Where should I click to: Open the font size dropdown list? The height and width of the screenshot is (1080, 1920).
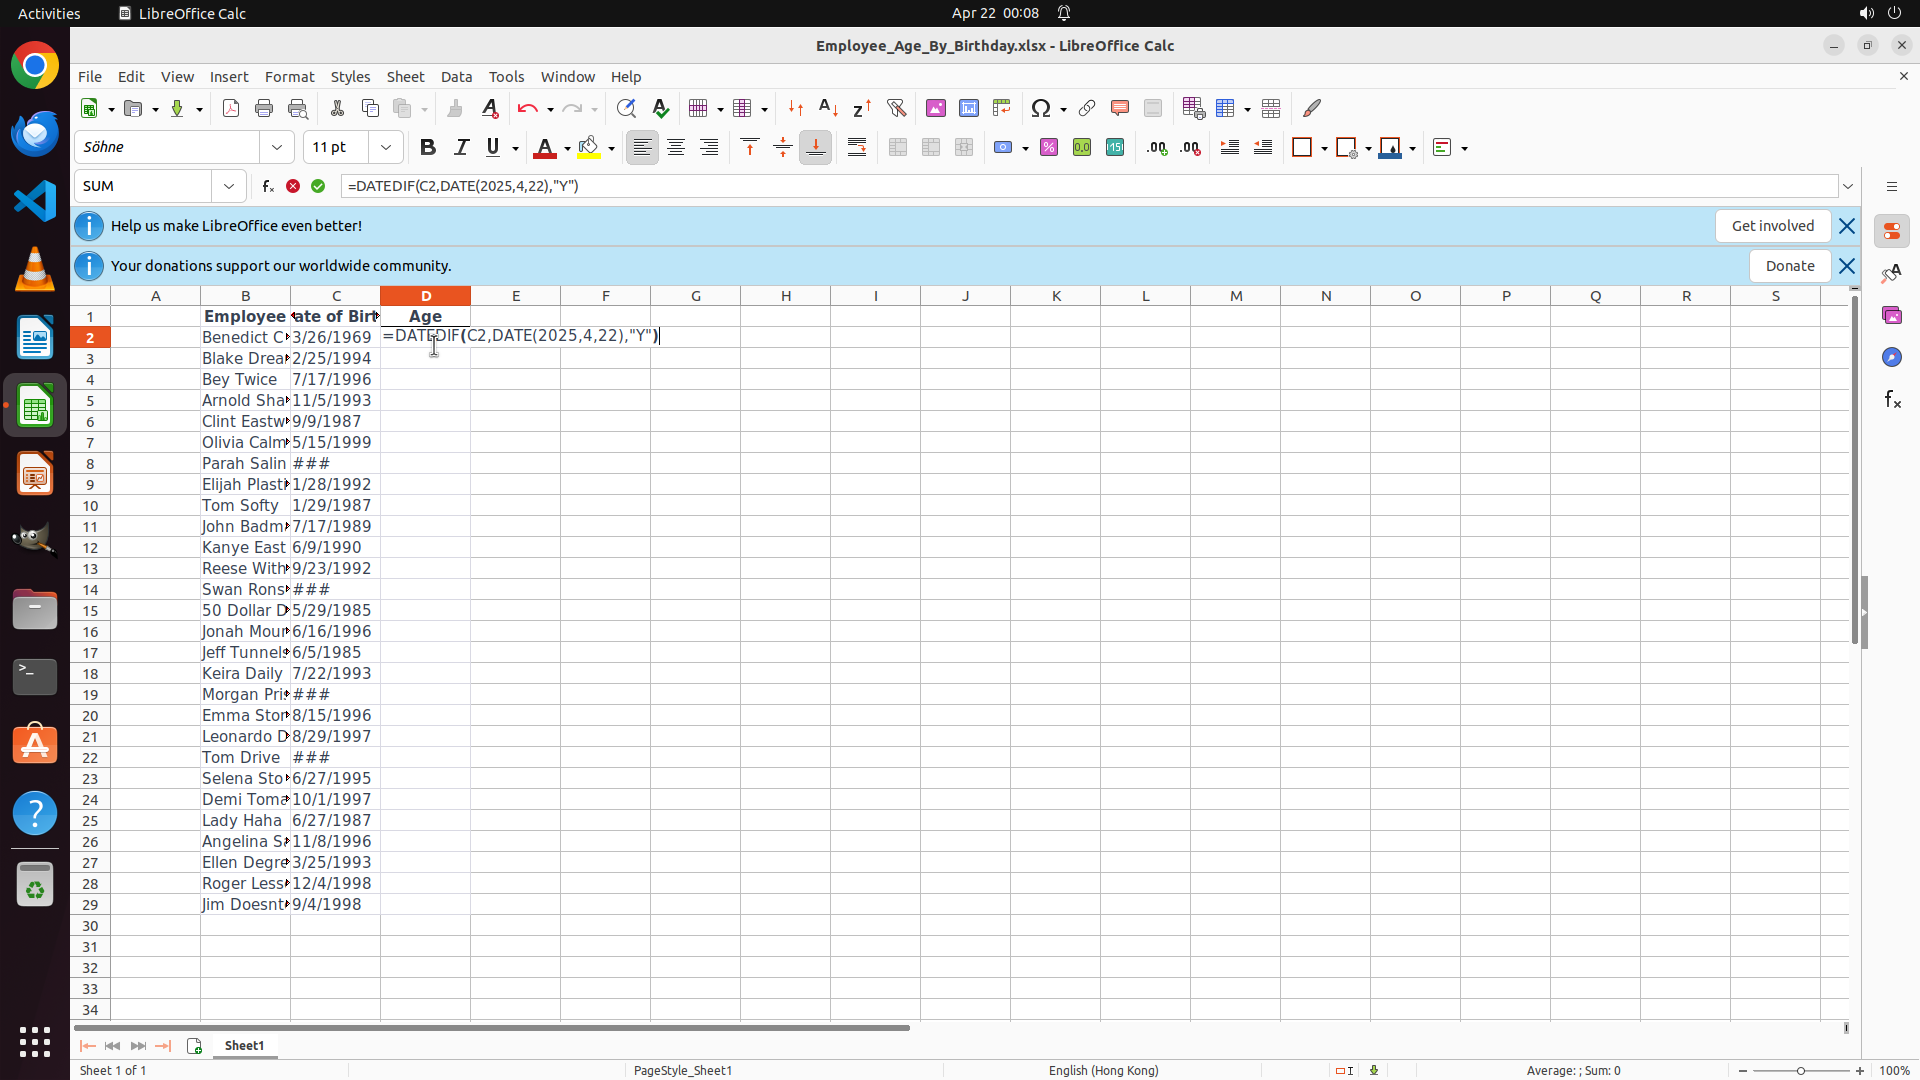pos(386,148)
